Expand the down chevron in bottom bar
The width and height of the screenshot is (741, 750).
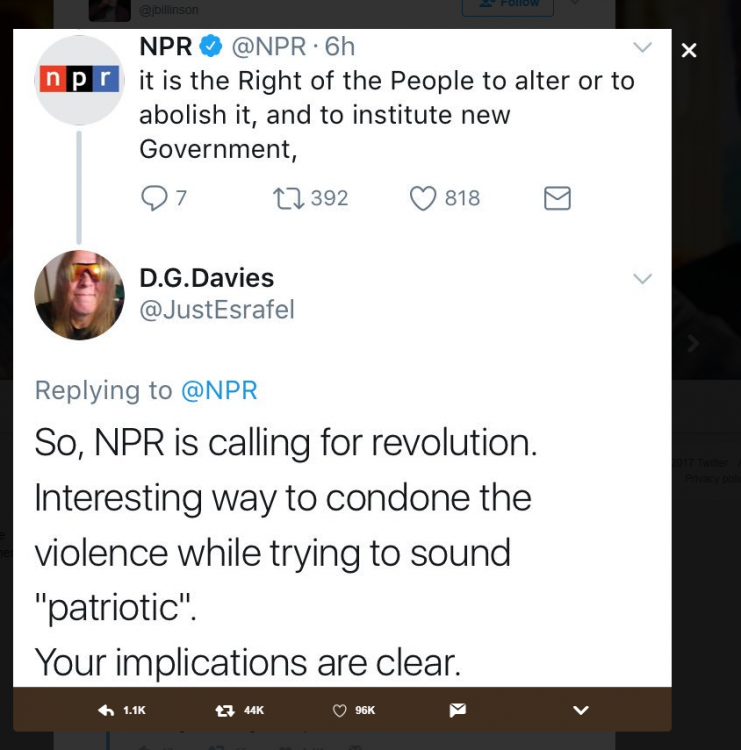click(581, 710)
